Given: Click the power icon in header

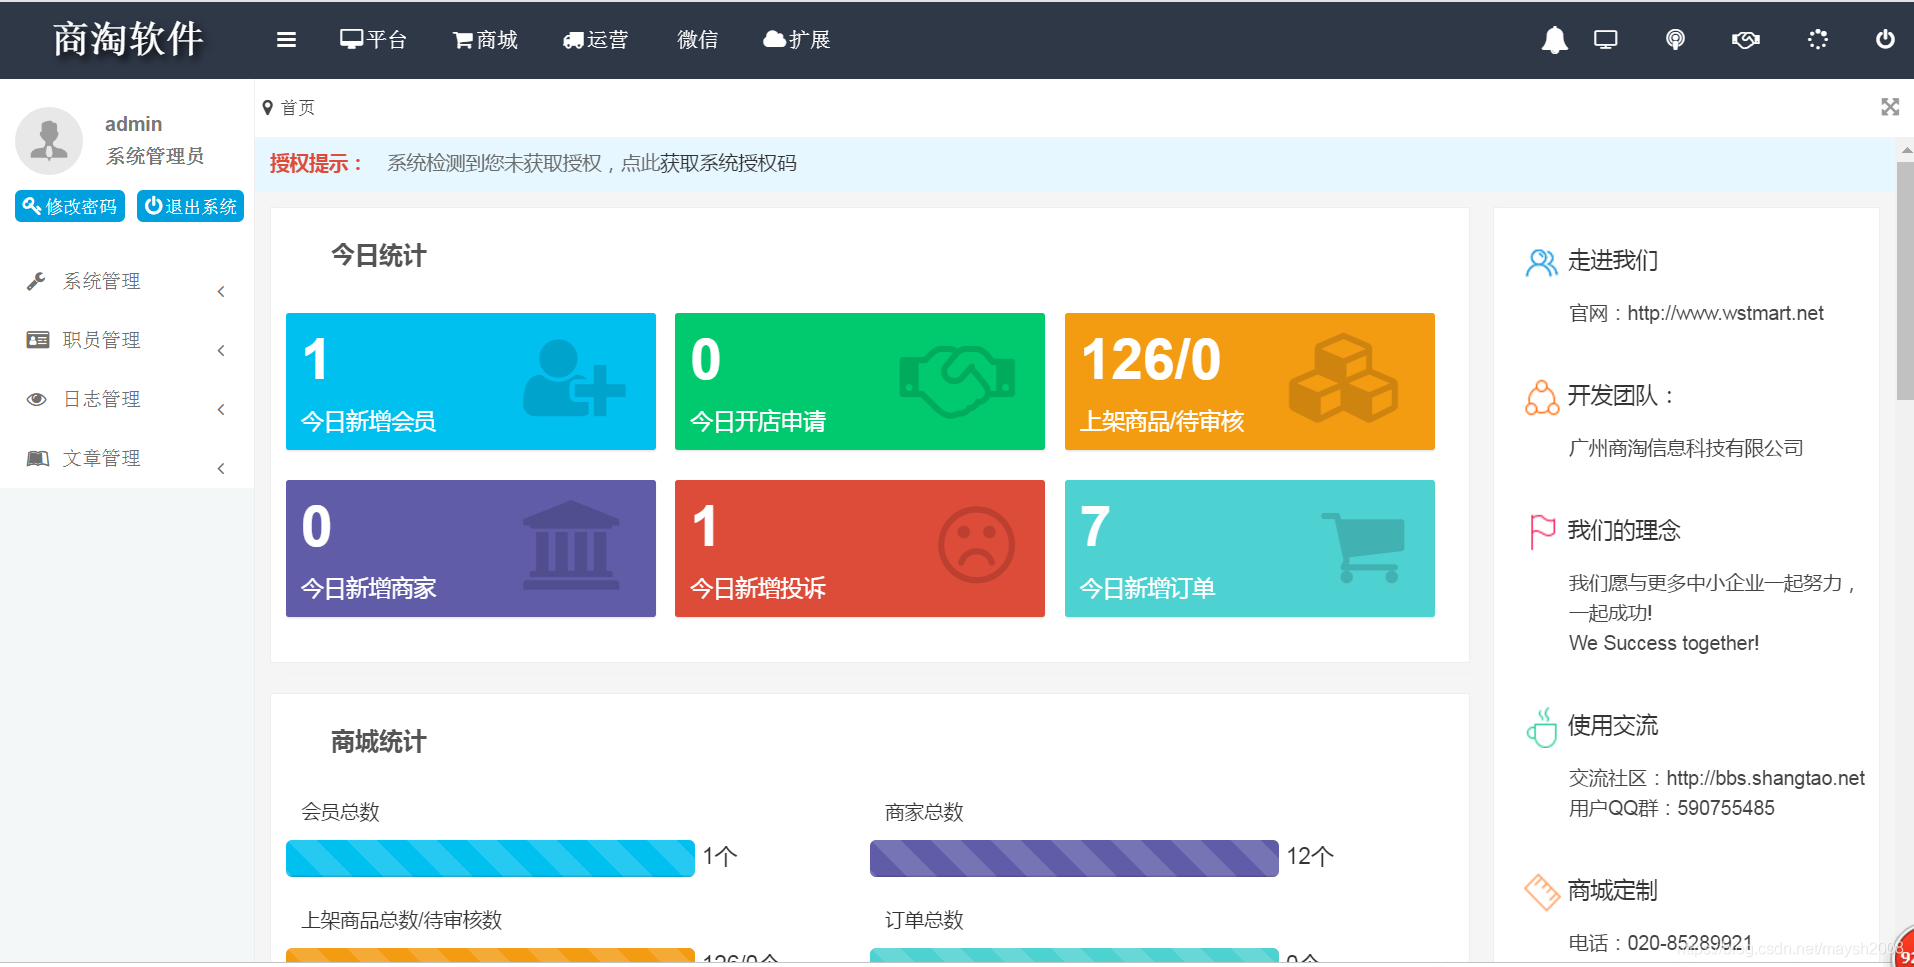Looking at the screenshot, I should (1885, 40).
